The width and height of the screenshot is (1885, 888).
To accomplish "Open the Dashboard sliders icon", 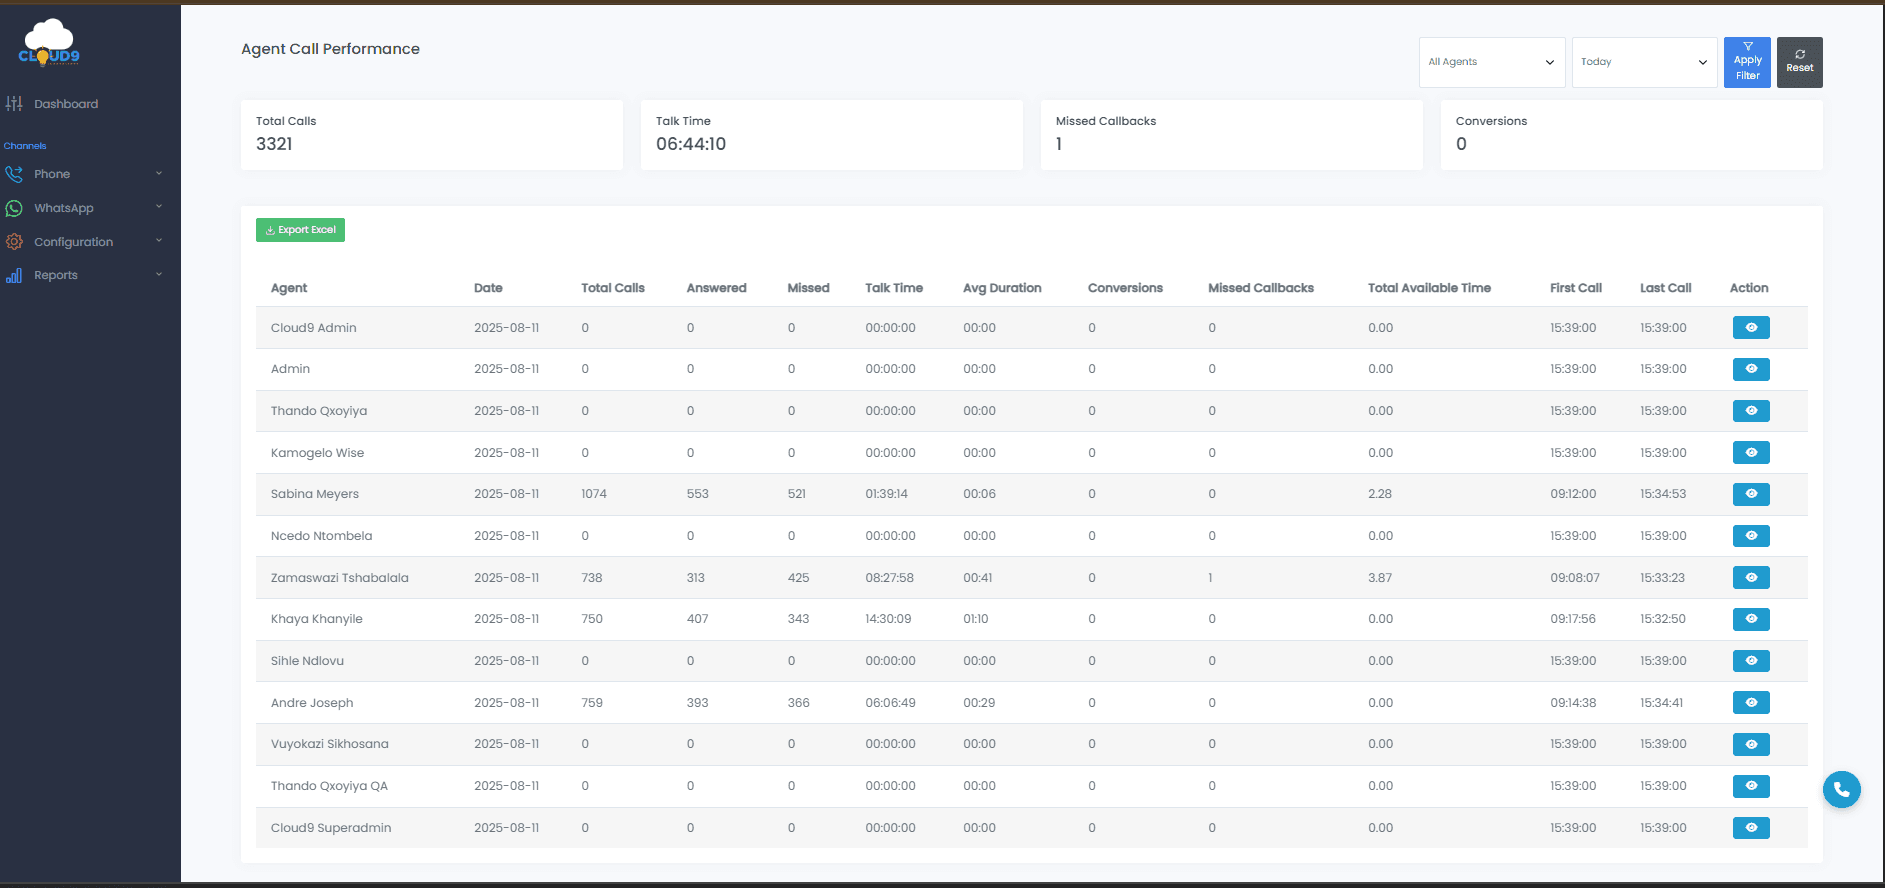I will (14, 104).
